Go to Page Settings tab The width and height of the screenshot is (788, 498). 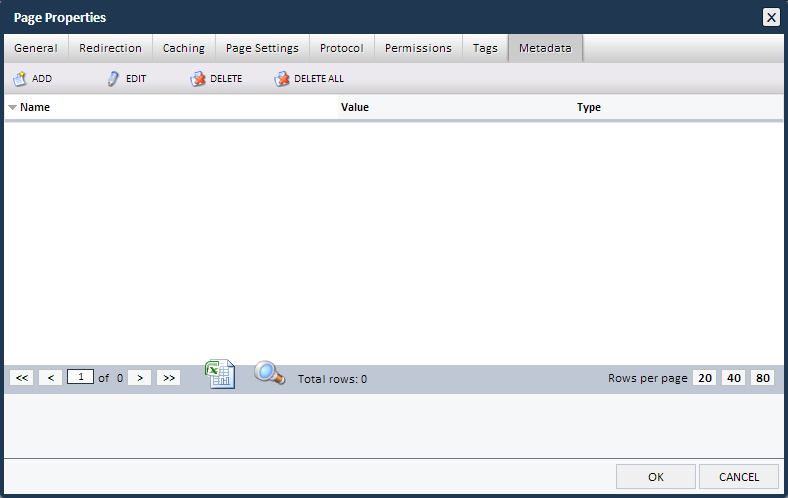pos(262,48)
